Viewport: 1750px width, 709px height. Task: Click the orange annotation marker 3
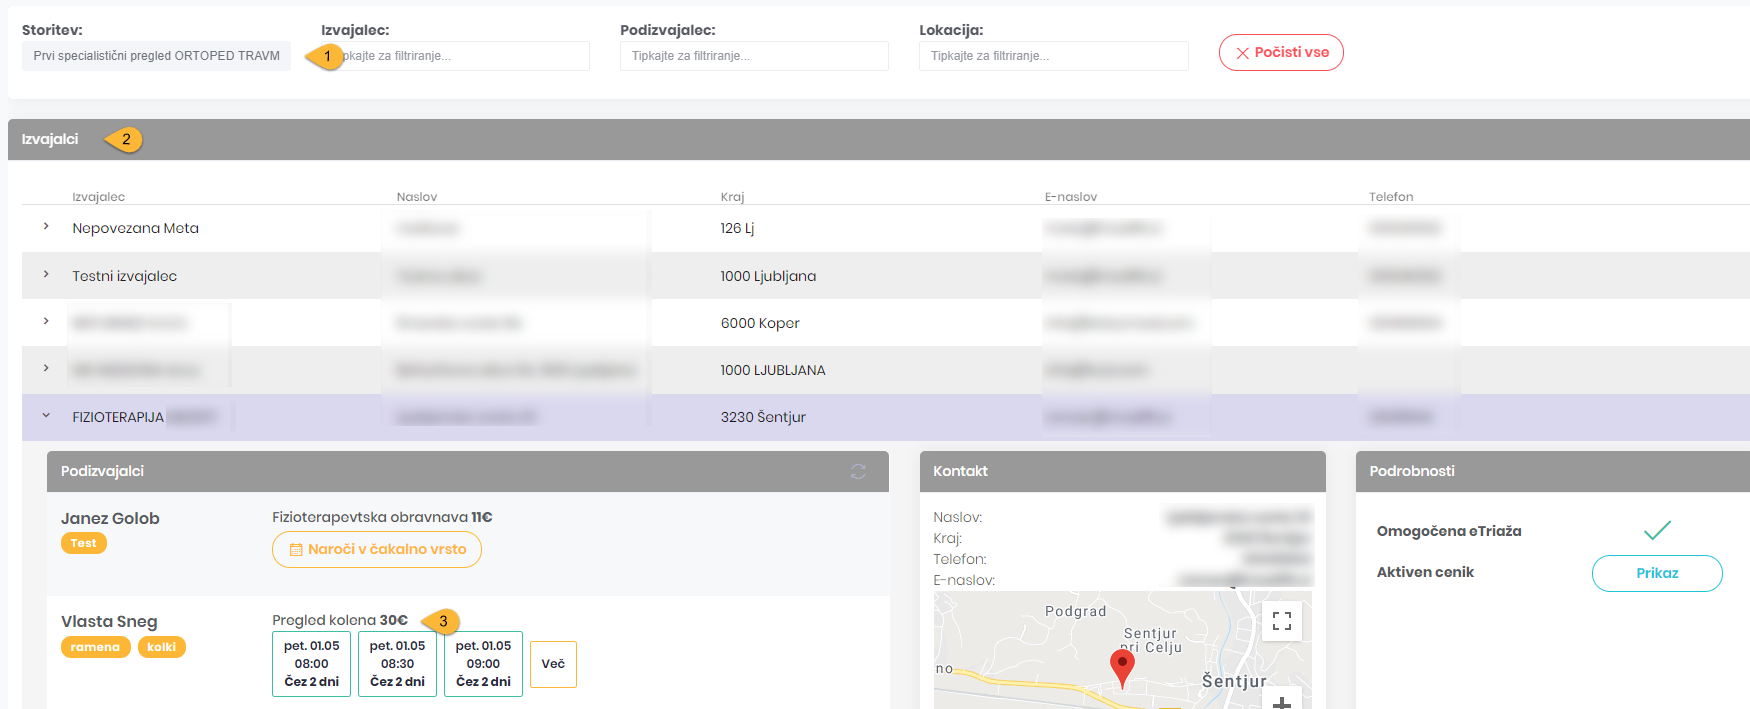pos(442,622)
